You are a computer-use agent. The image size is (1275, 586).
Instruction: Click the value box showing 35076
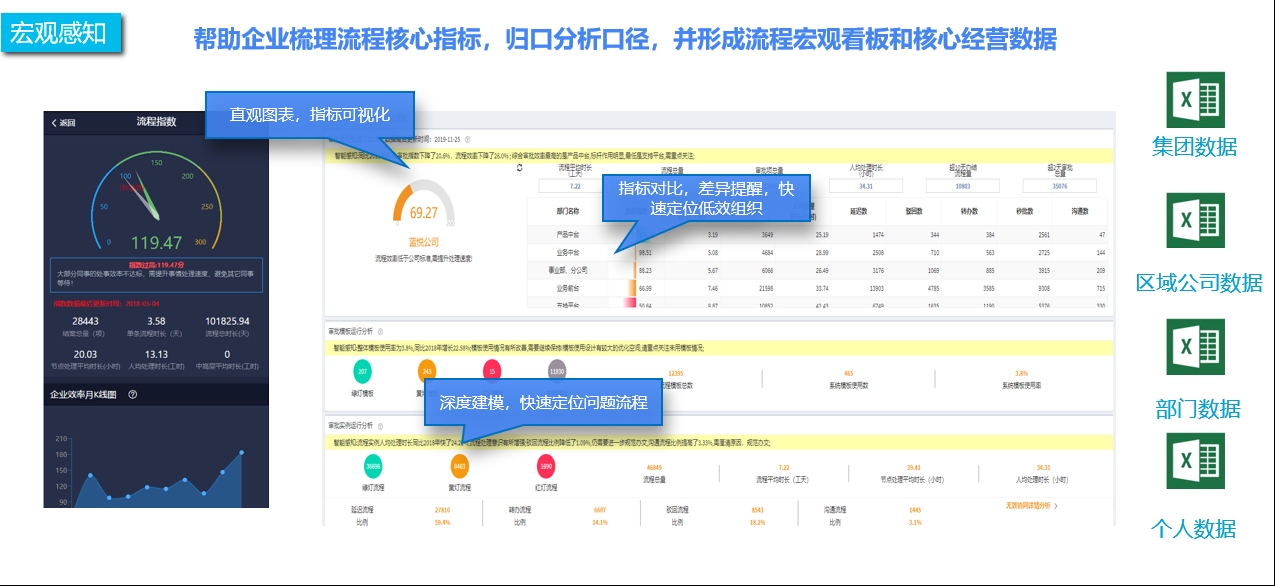click(x=1059, y=186)
